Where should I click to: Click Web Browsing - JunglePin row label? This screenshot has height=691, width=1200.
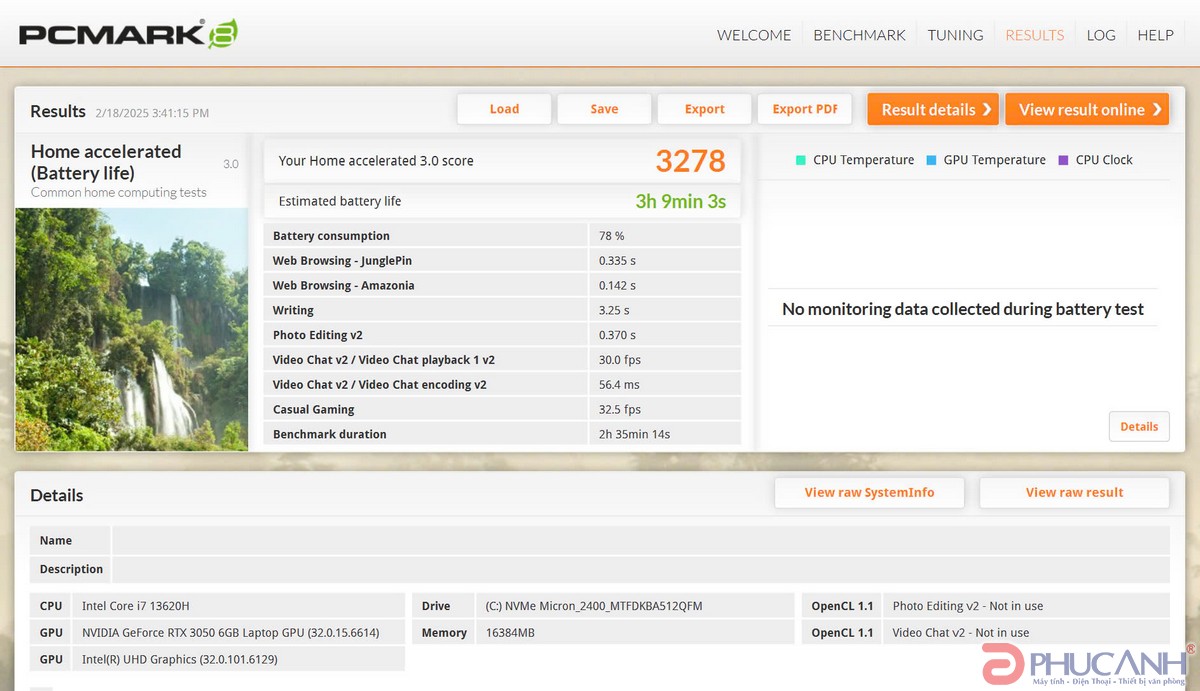(342, 261)
